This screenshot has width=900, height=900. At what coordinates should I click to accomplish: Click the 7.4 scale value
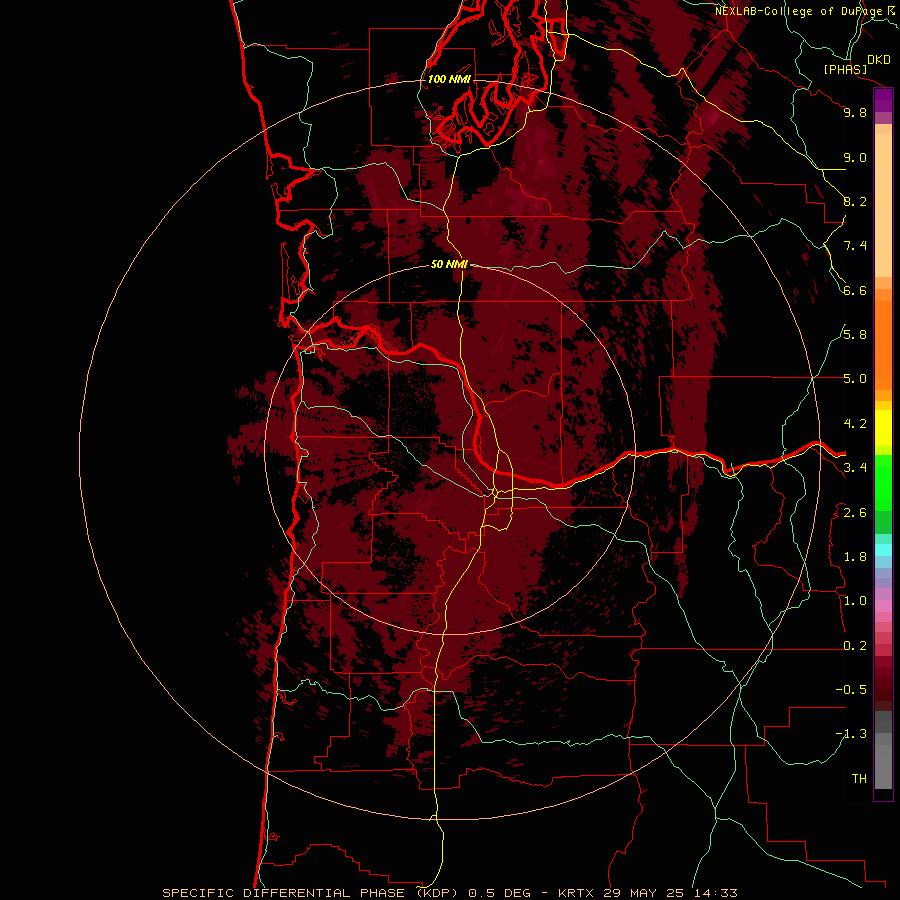pos(855,246)
